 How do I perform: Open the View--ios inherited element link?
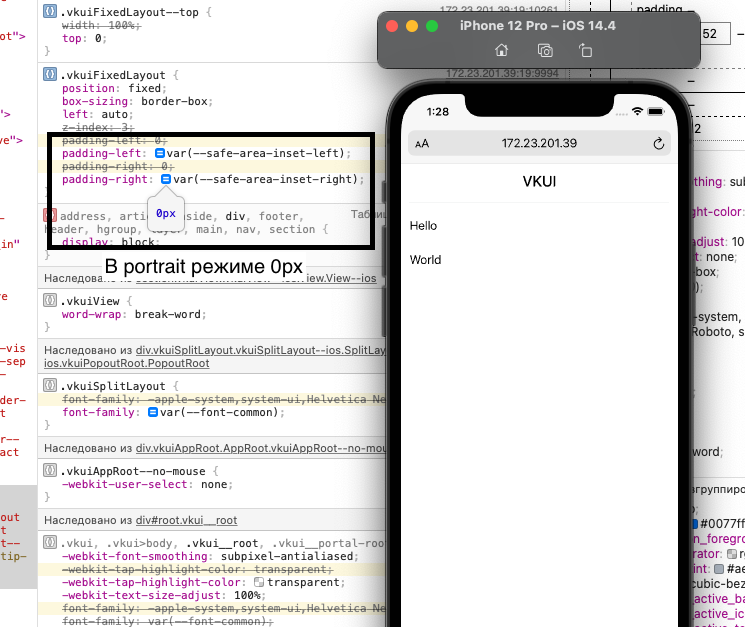tap(341, 278)
